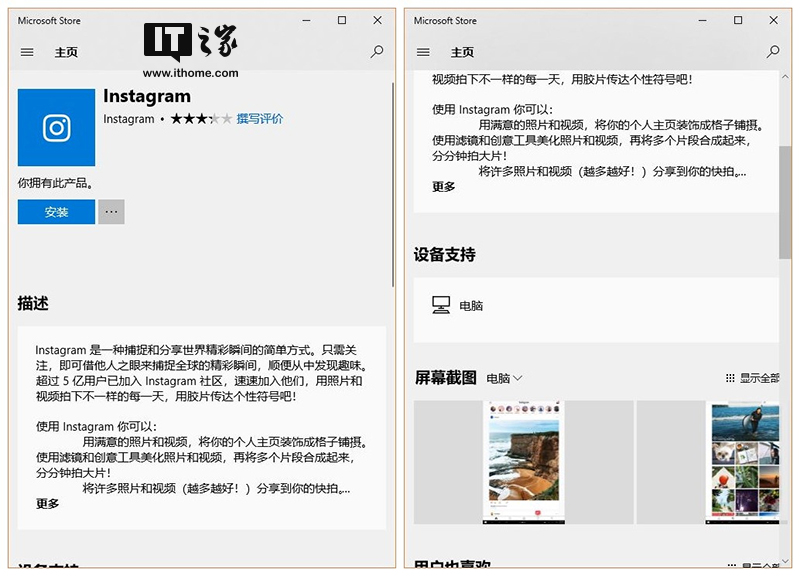Install Instagram with the 安装 button
This screenshot has width=800, height=576.
click(56, 212)
